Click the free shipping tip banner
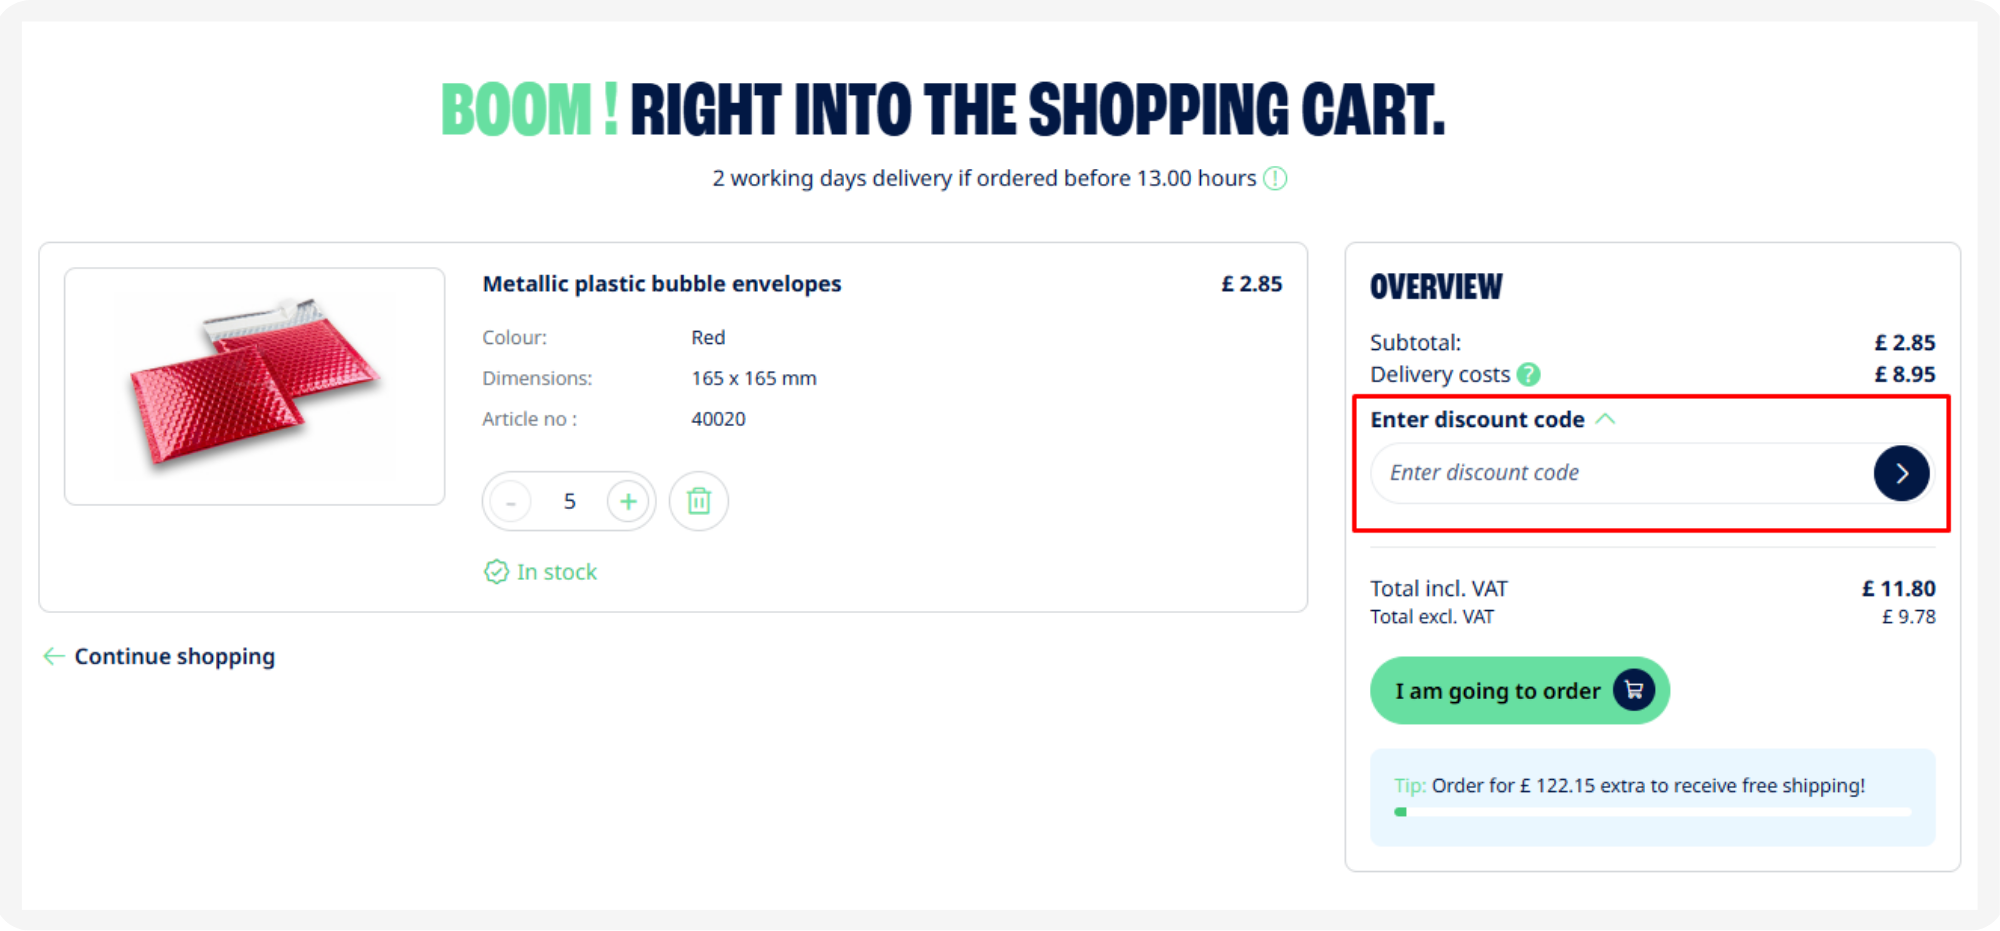2000x931 pixels. 1652,797
